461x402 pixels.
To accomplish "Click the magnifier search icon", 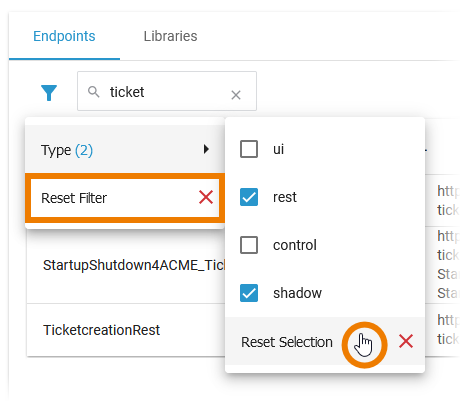I will 93,92.
